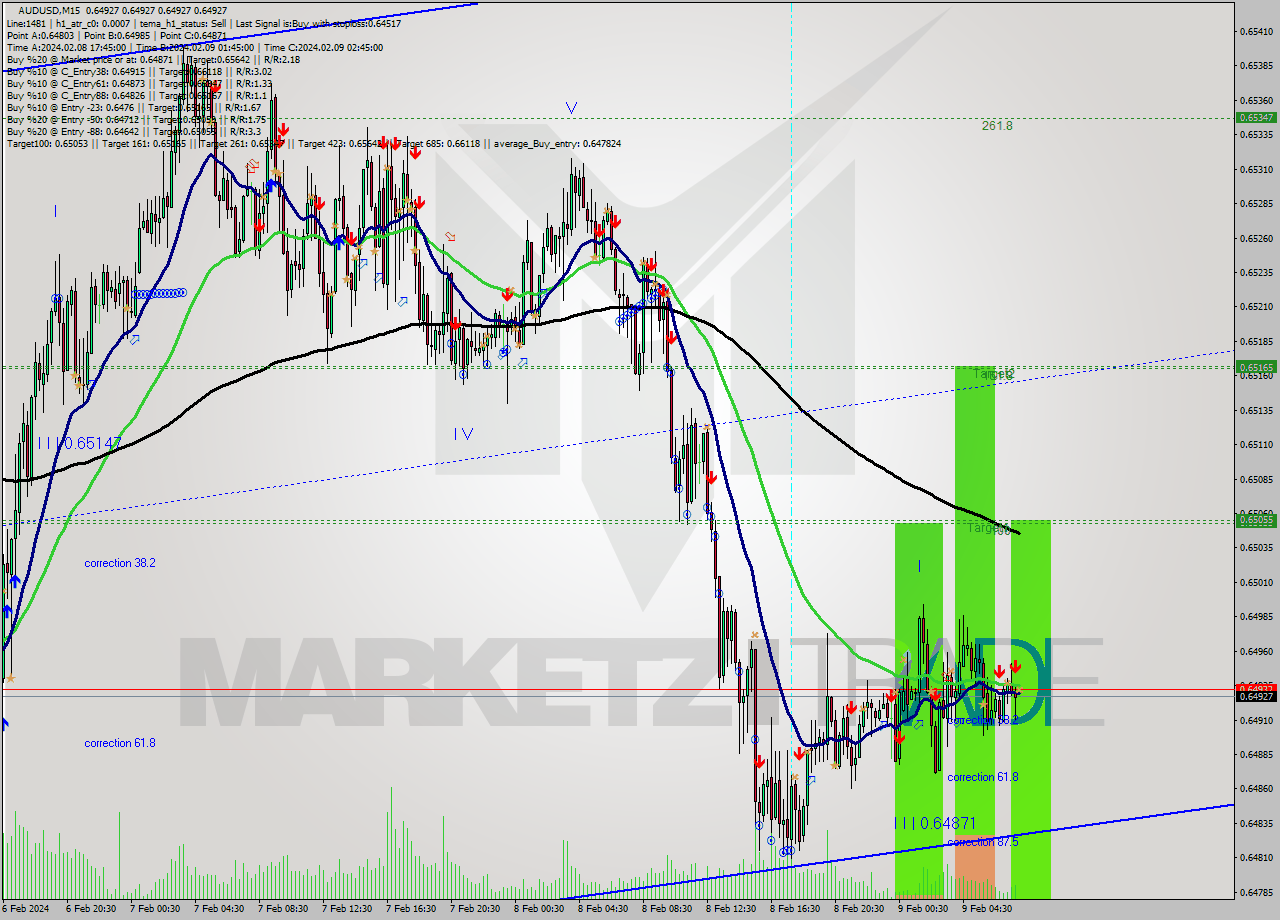Click the 'Target 685: 0.66118' text
The image size is (1280, 920).
[439, 143]
